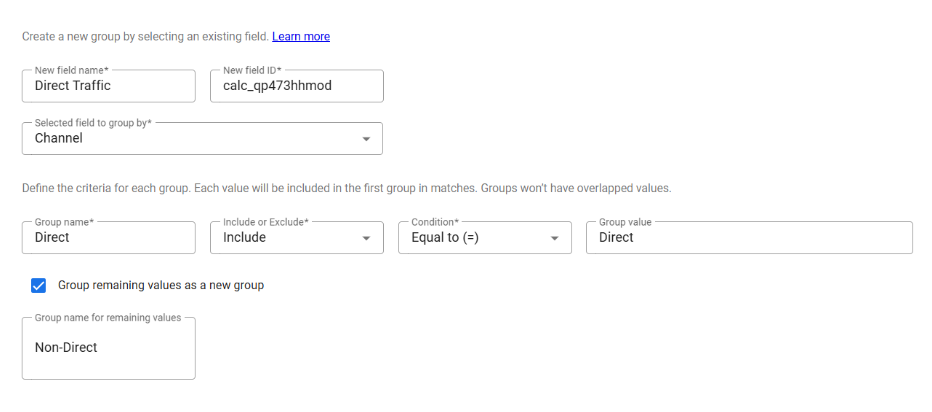
Task: Click the 'calc_qp473hhmod' ID text
Action: (278, 86)
